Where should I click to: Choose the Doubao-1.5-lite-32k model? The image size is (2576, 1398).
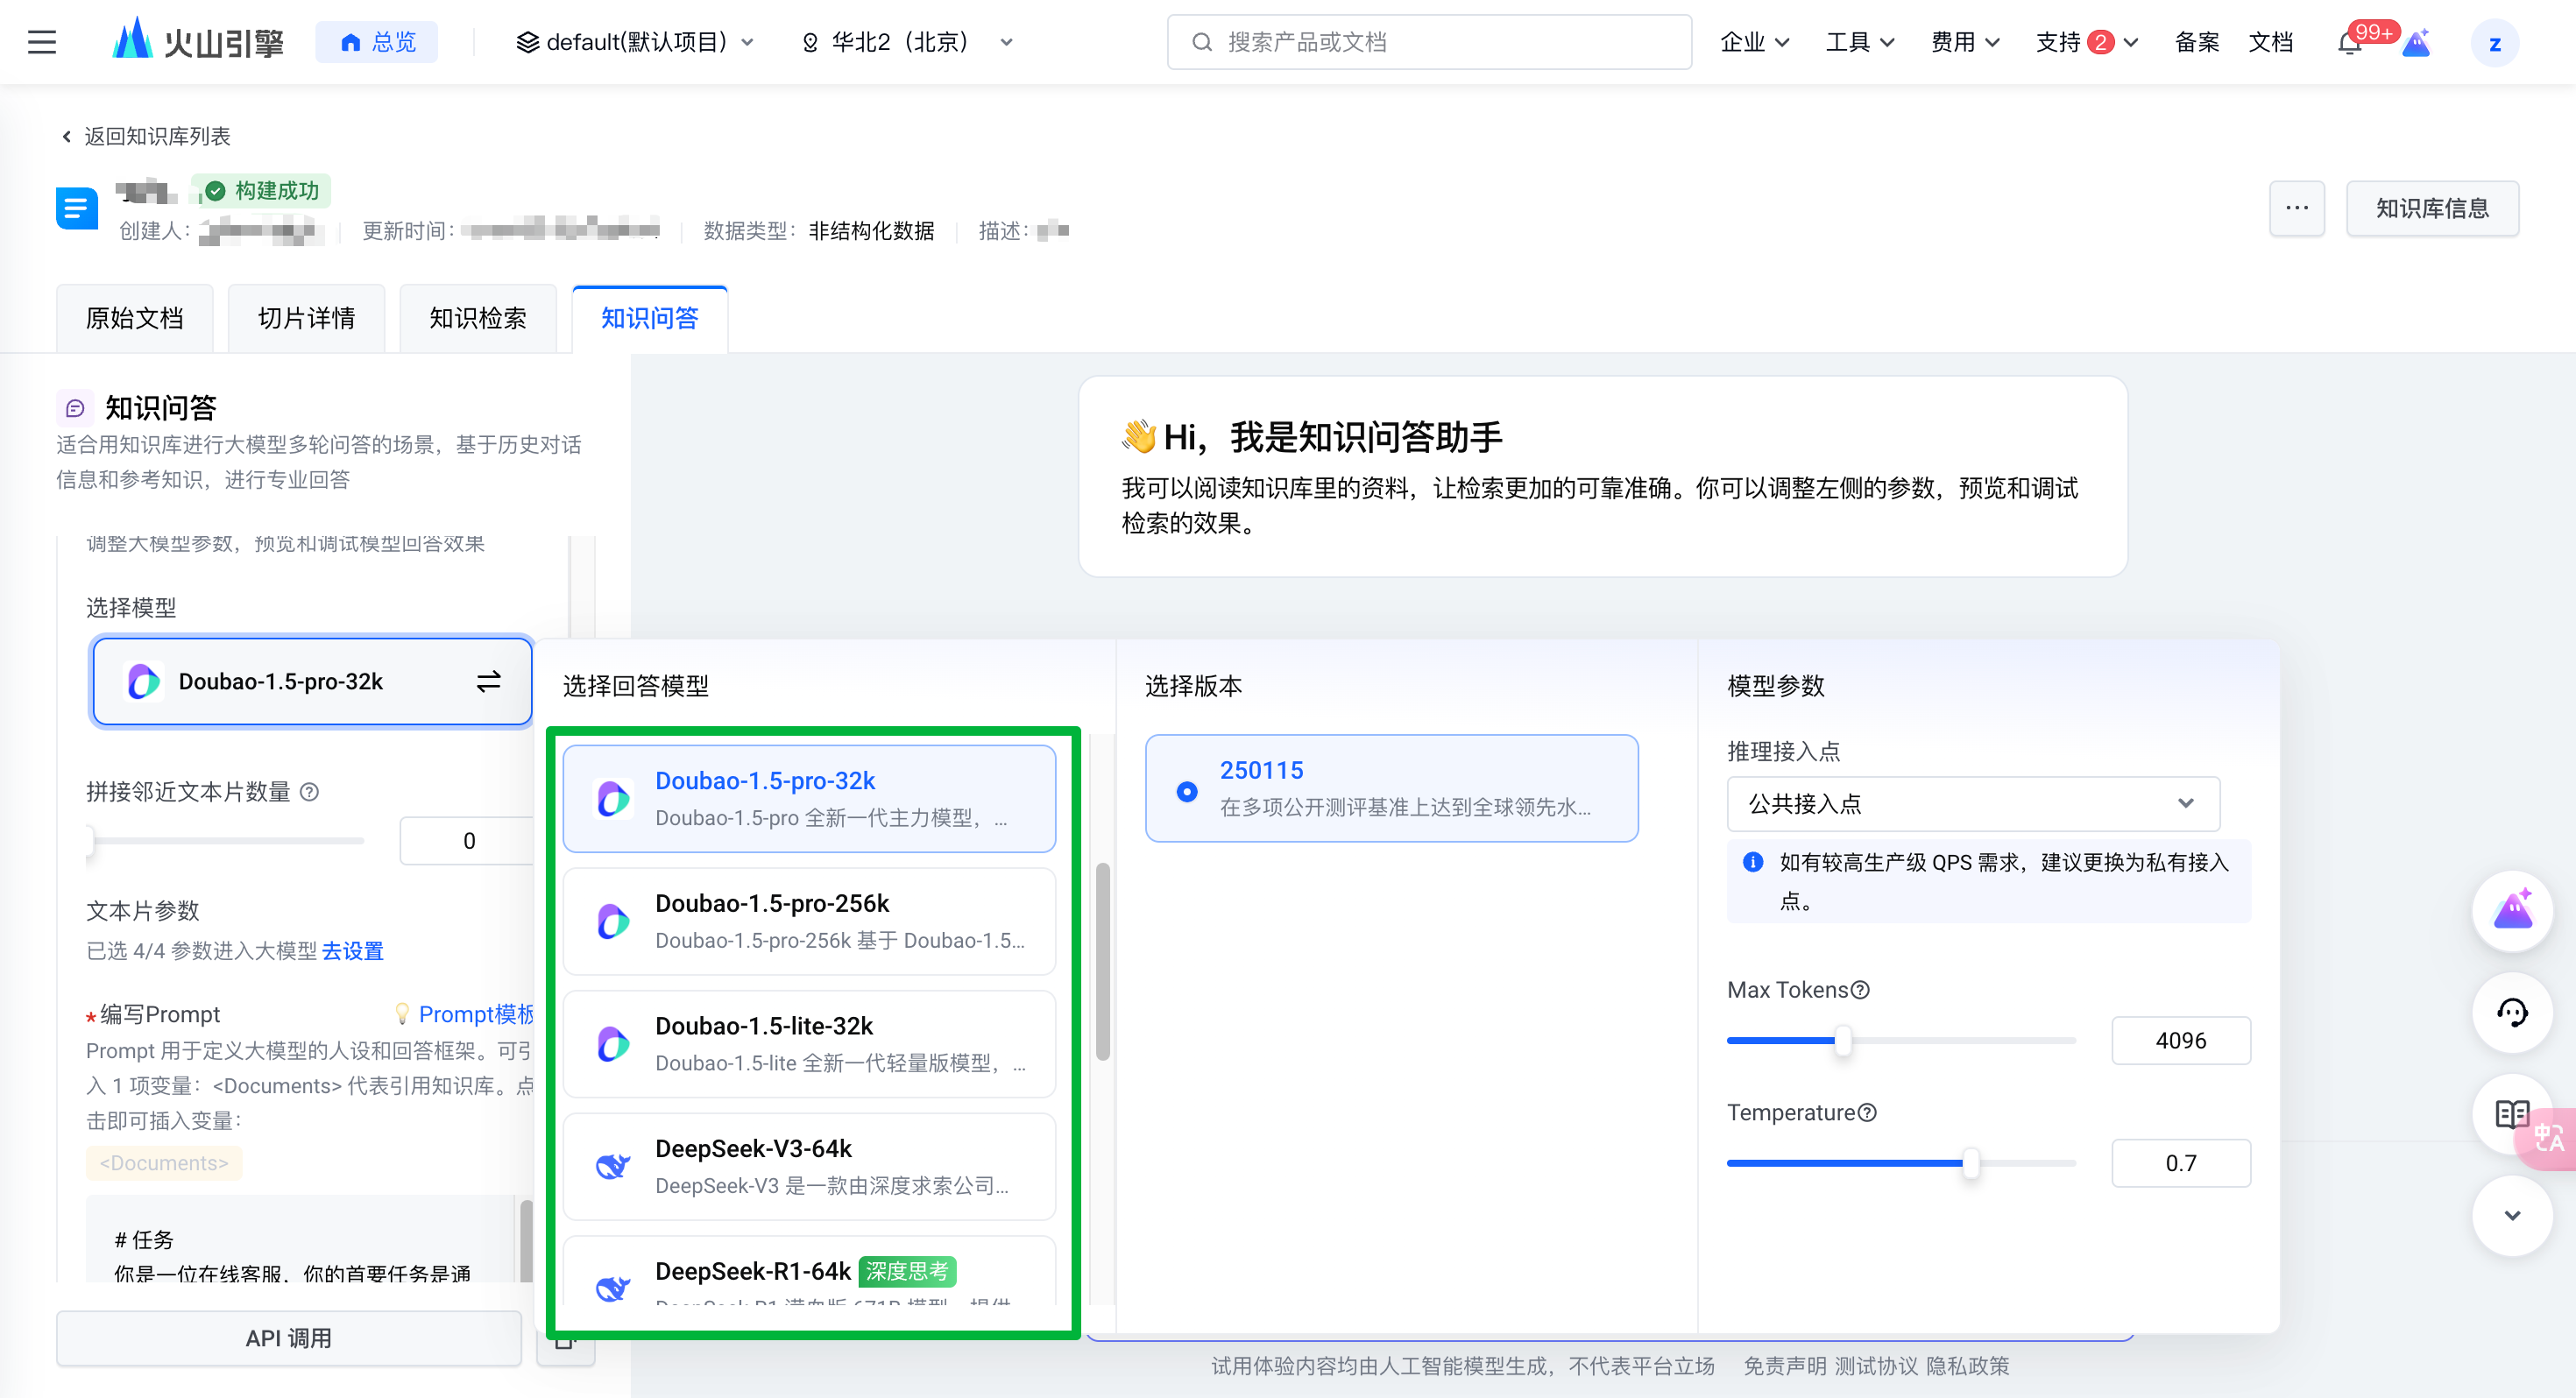[x=809, y=1044]
